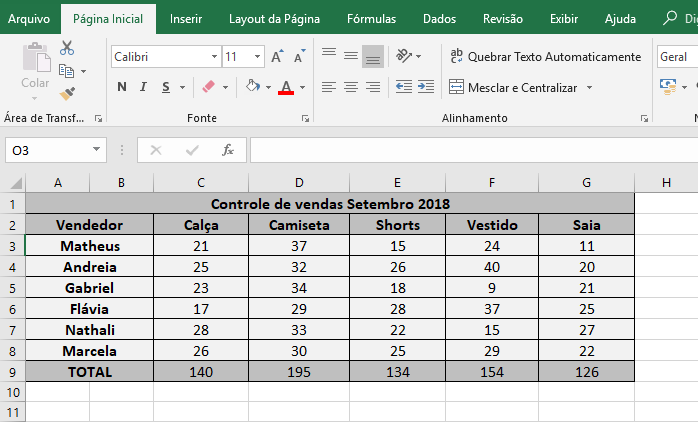The image size is (698, 422).
Task: Select the Format Painter brush
Action: [67, 93]
